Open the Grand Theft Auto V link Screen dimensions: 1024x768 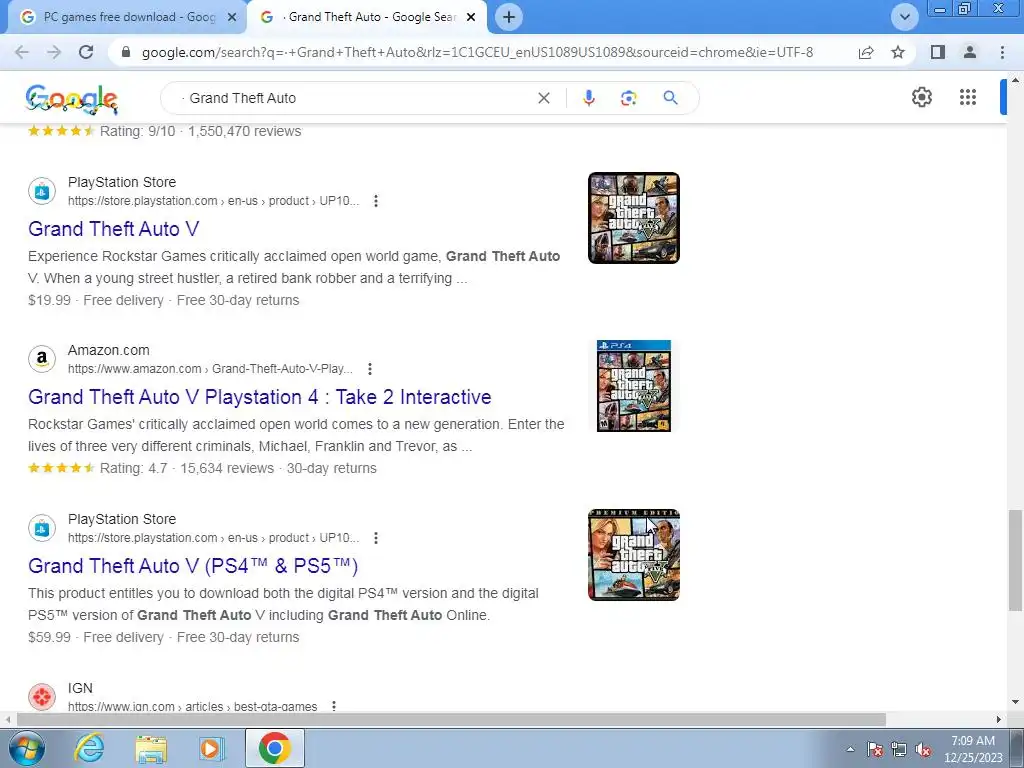[114, 229]
